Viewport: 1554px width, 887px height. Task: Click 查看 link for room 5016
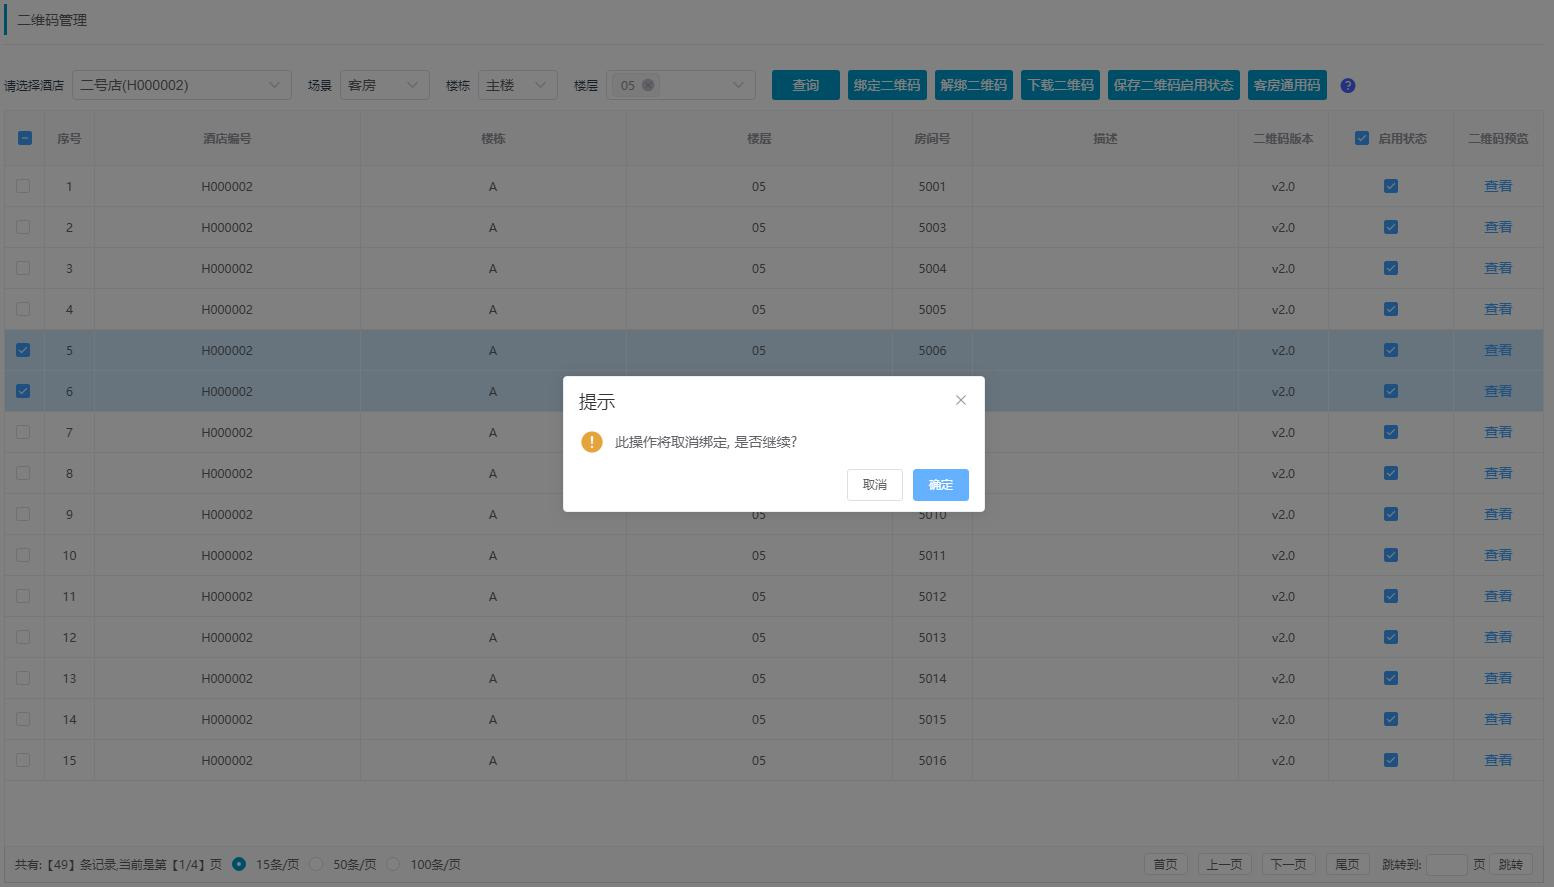pos(1497,760)
